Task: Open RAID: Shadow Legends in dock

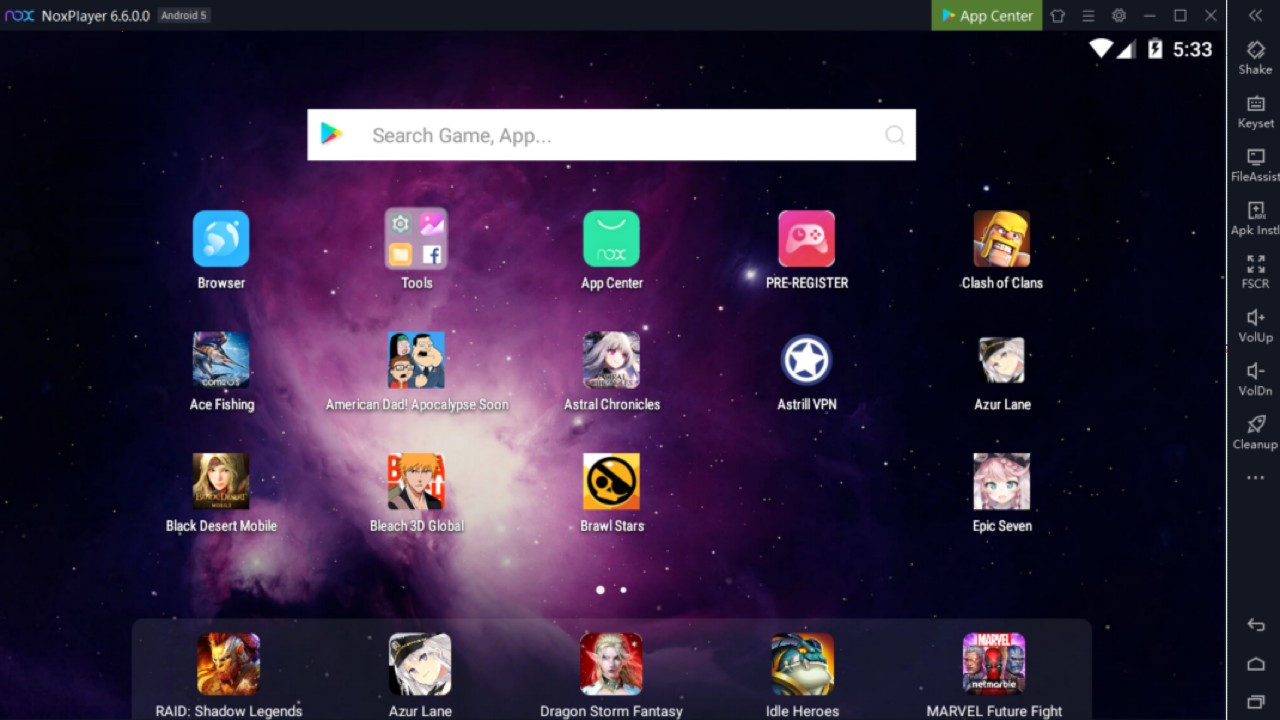Action: (228, 664)
